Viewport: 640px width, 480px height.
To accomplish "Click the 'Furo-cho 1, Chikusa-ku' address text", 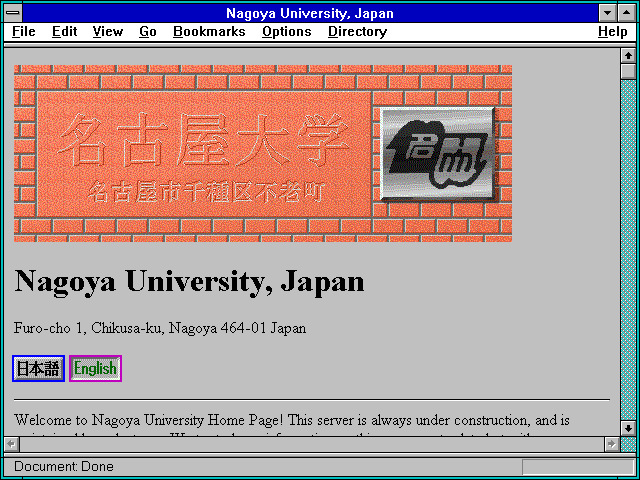I will coord(160,328).
